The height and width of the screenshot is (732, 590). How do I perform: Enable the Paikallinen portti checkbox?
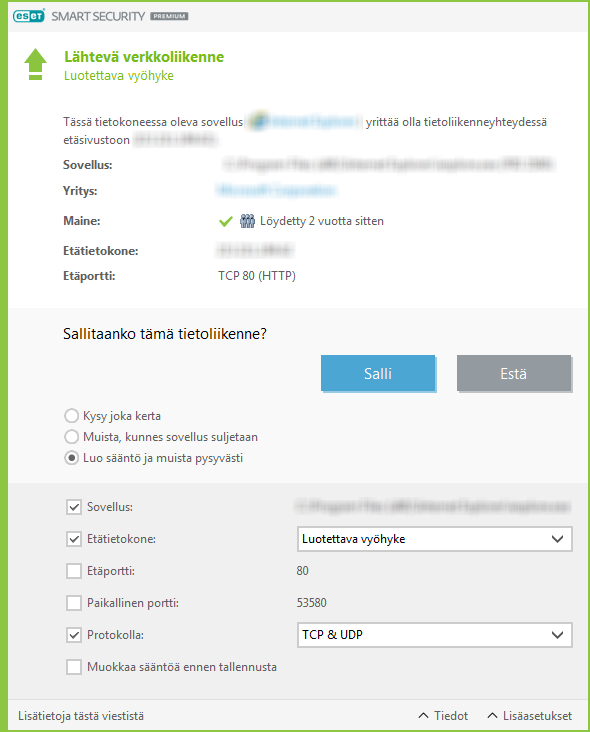pyautogui.click(x=74, y=603)
